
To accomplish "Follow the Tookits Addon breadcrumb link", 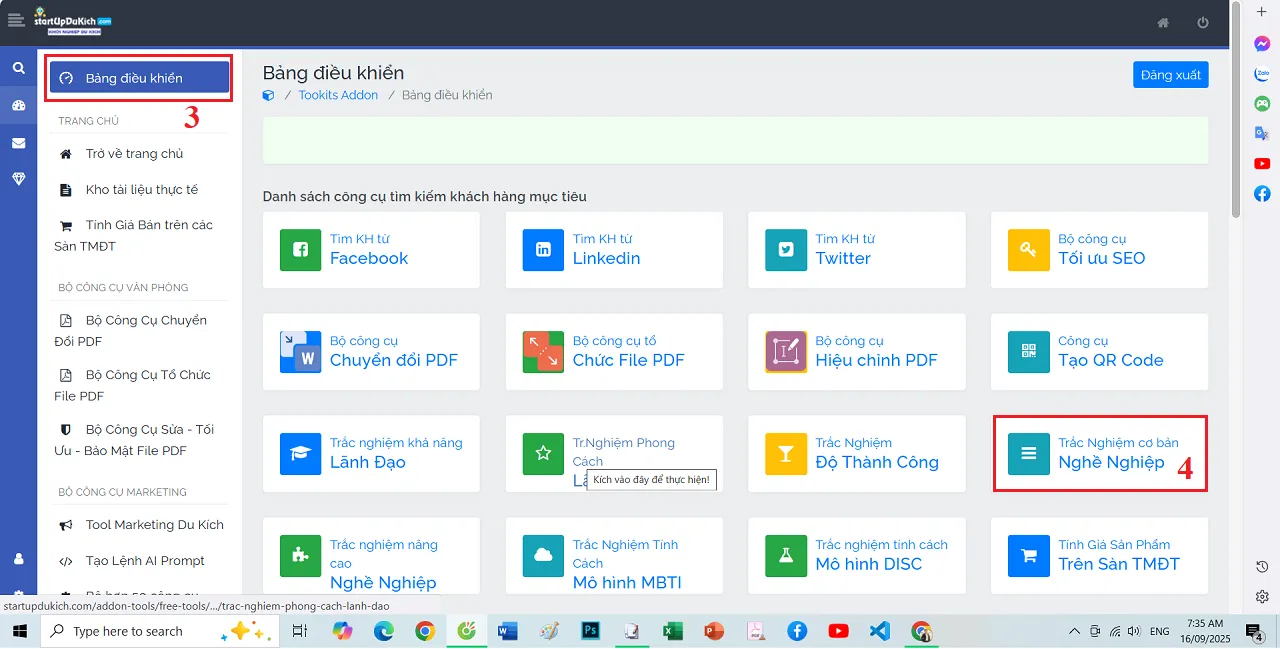I will tap(338, 95).
